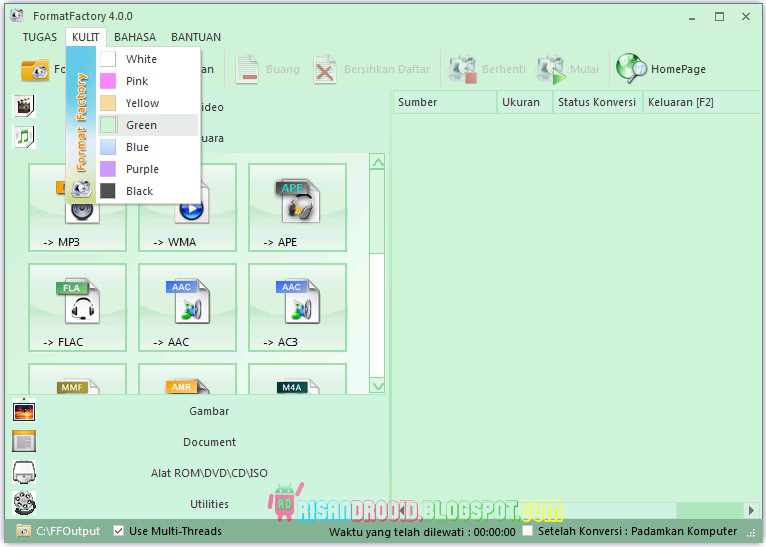This screenshot has height=547, width=766.
Task: Pick the Blue skin entry
Action: 149,147
